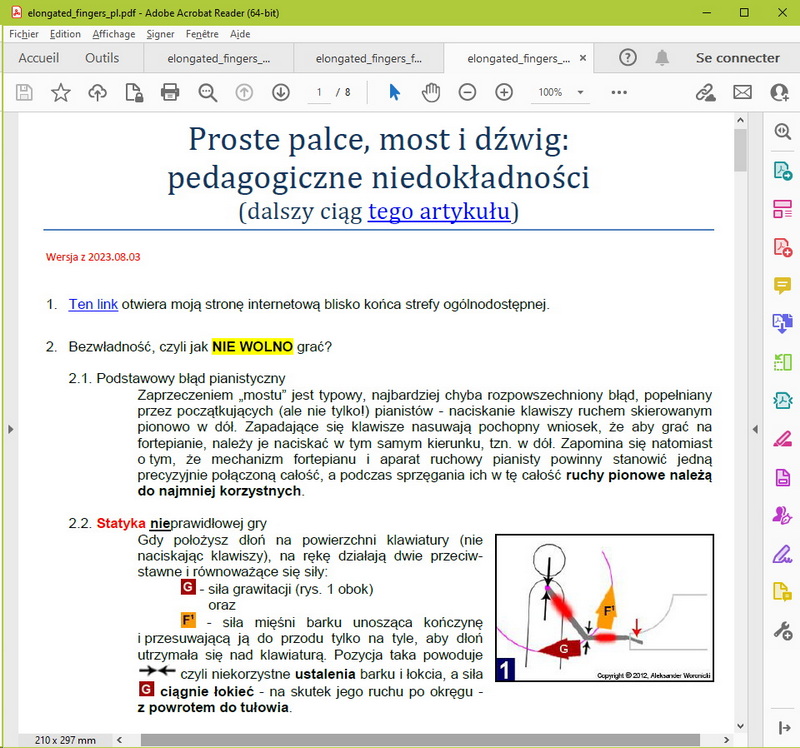Image resolution: width=800 pixels, height=748 pixels.
Task: Send file by email envelope icon
Action: pyautogui.click(x=742, y=92)
